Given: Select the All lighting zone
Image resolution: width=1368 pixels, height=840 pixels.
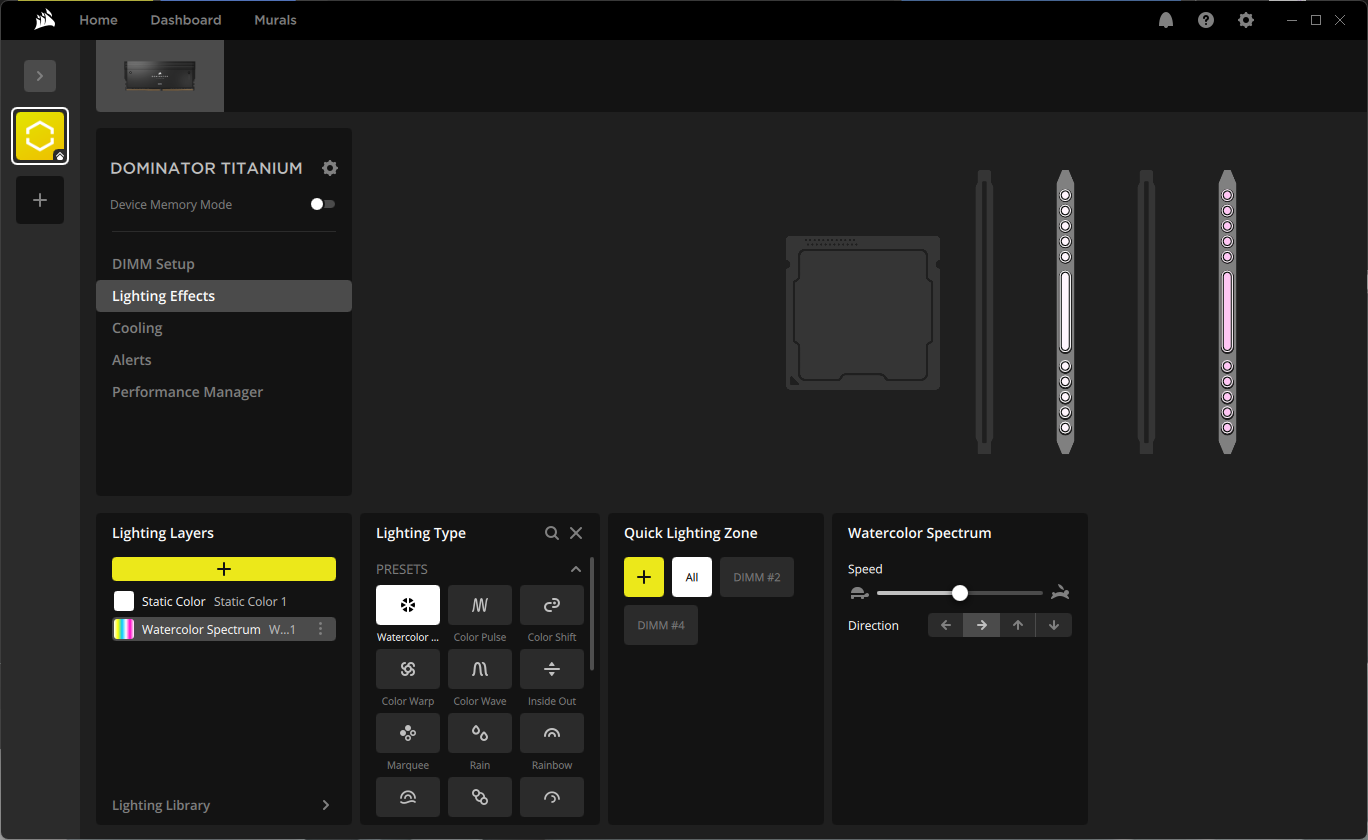Looking at the screenshot, I should (x=692, y=577).
